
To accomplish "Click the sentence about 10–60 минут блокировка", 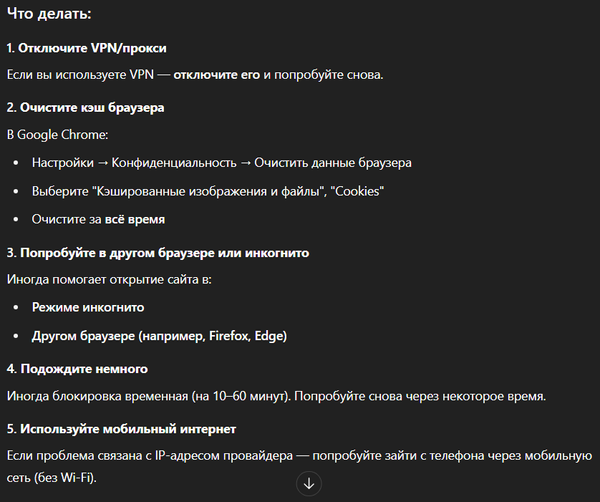I will tap(276, 396).
